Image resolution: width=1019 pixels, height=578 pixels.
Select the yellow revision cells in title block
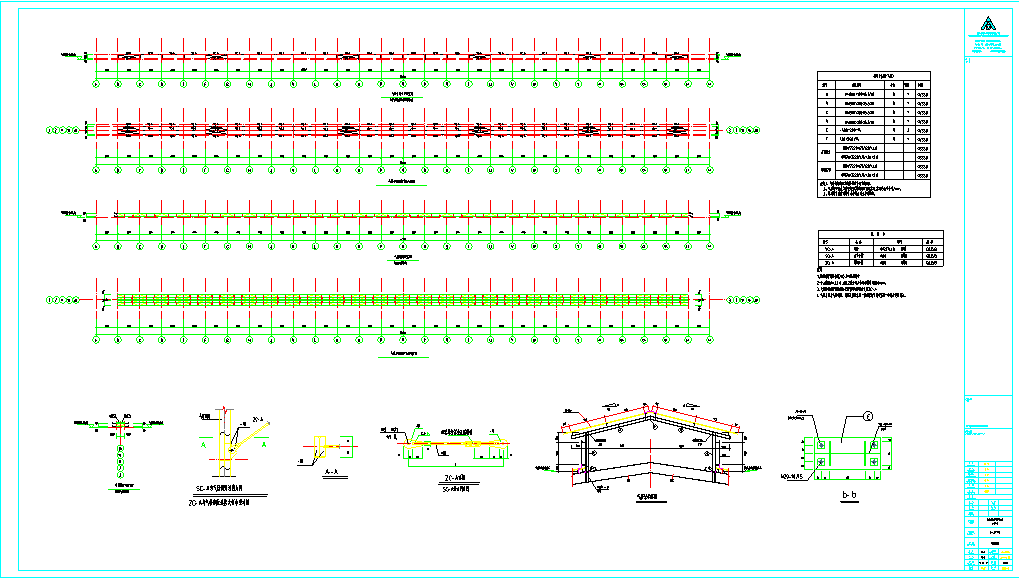tap(988, 477)
